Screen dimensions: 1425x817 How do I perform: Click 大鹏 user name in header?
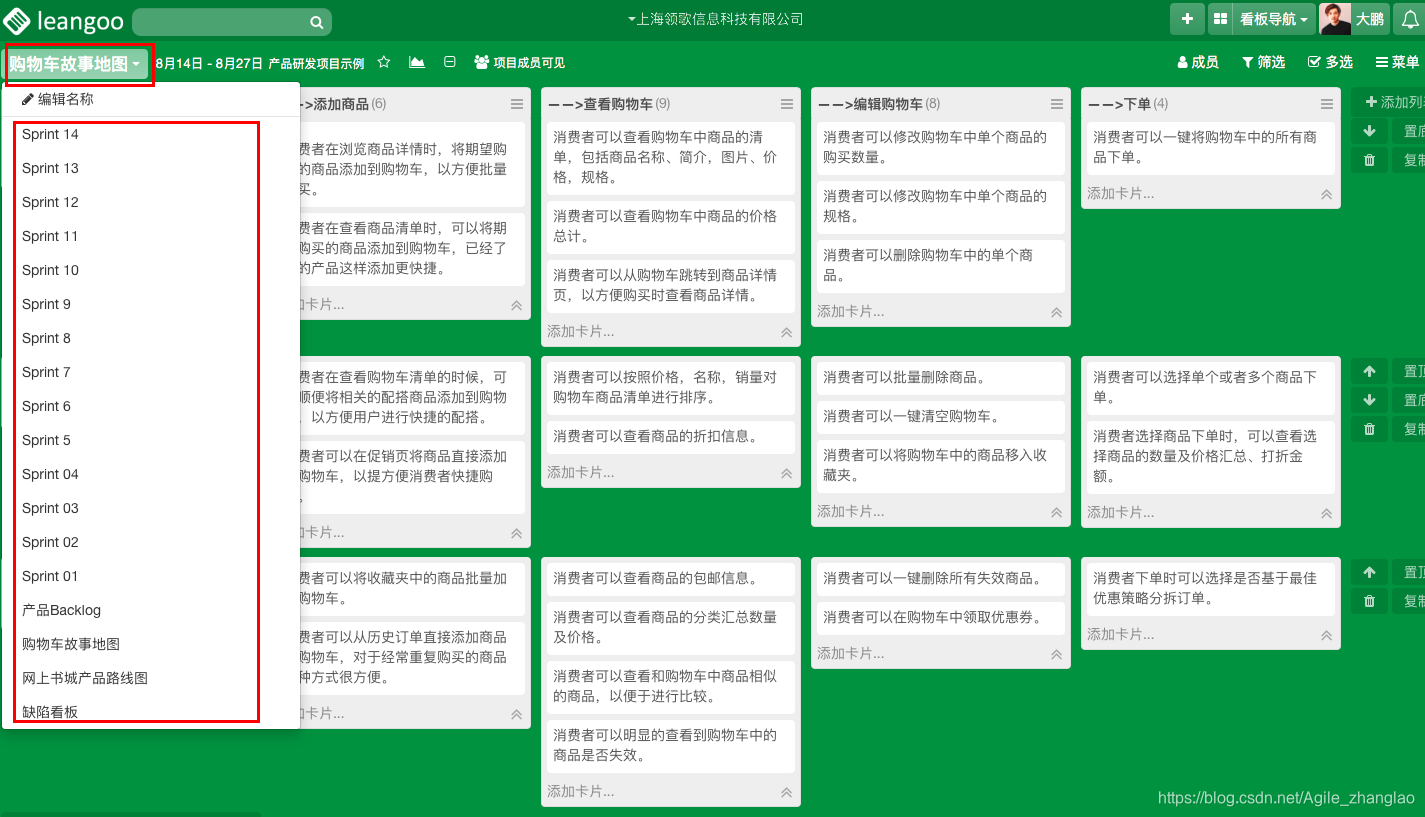[x=1370, y=19]
